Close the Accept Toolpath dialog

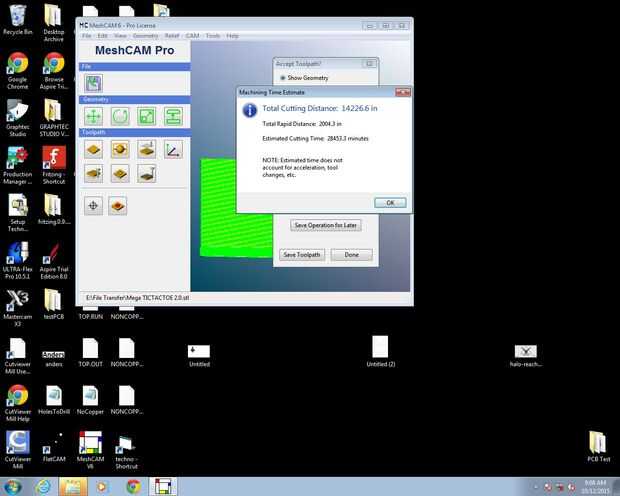[369, 64]
